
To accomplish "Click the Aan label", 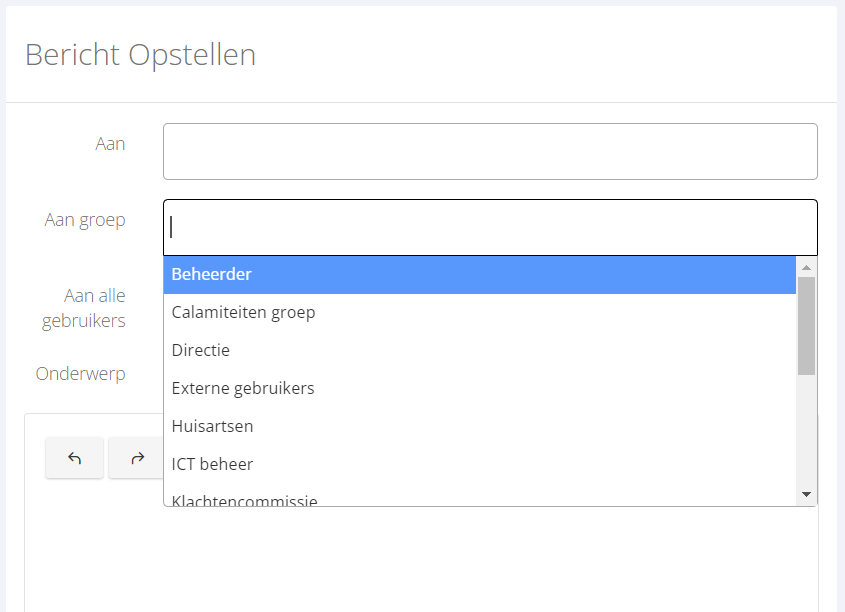I will 110,144.
